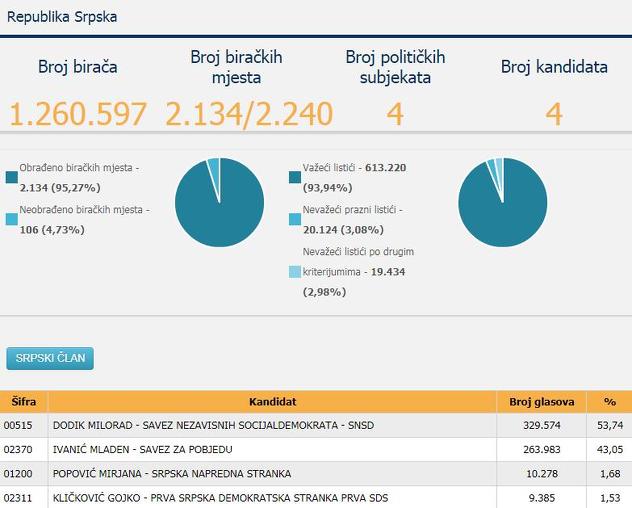This screenshot has height=508, width=632.
Task: Select the KLIČKOVIĆ GOJKO candidate row
Action: coord(316,498)
